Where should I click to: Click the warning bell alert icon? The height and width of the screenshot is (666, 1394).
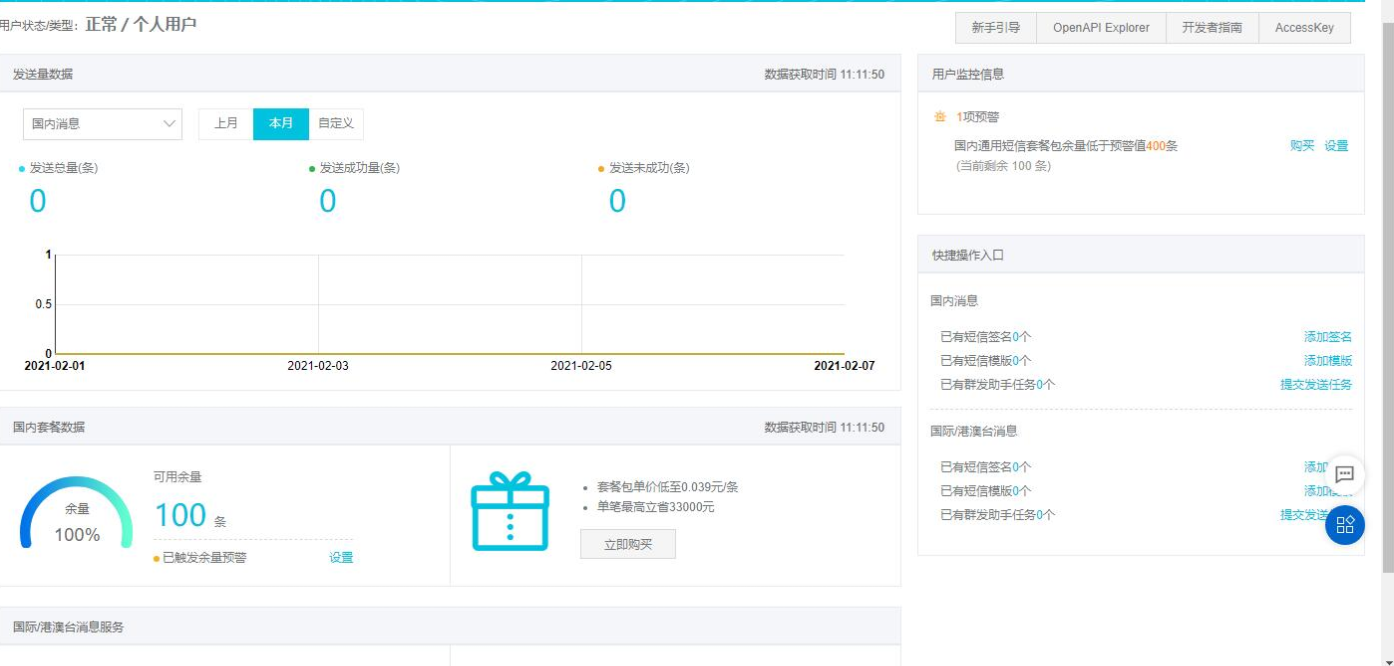939,118
